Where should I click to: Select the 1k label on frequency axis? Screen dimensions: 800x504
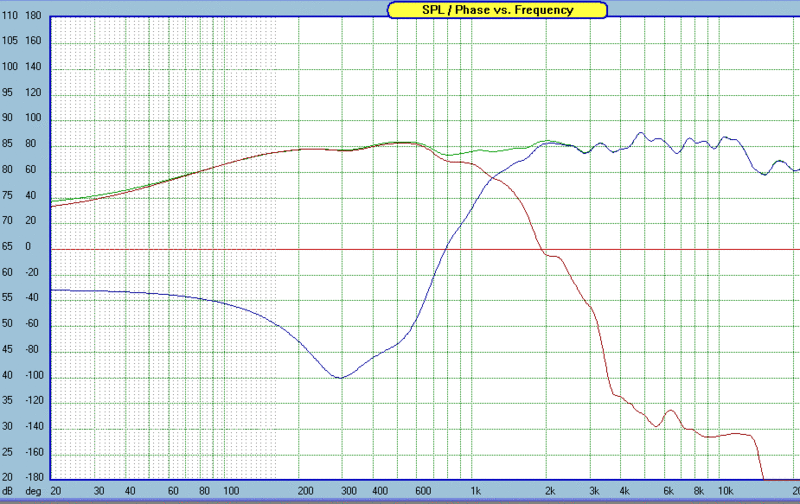click(476, 491)
